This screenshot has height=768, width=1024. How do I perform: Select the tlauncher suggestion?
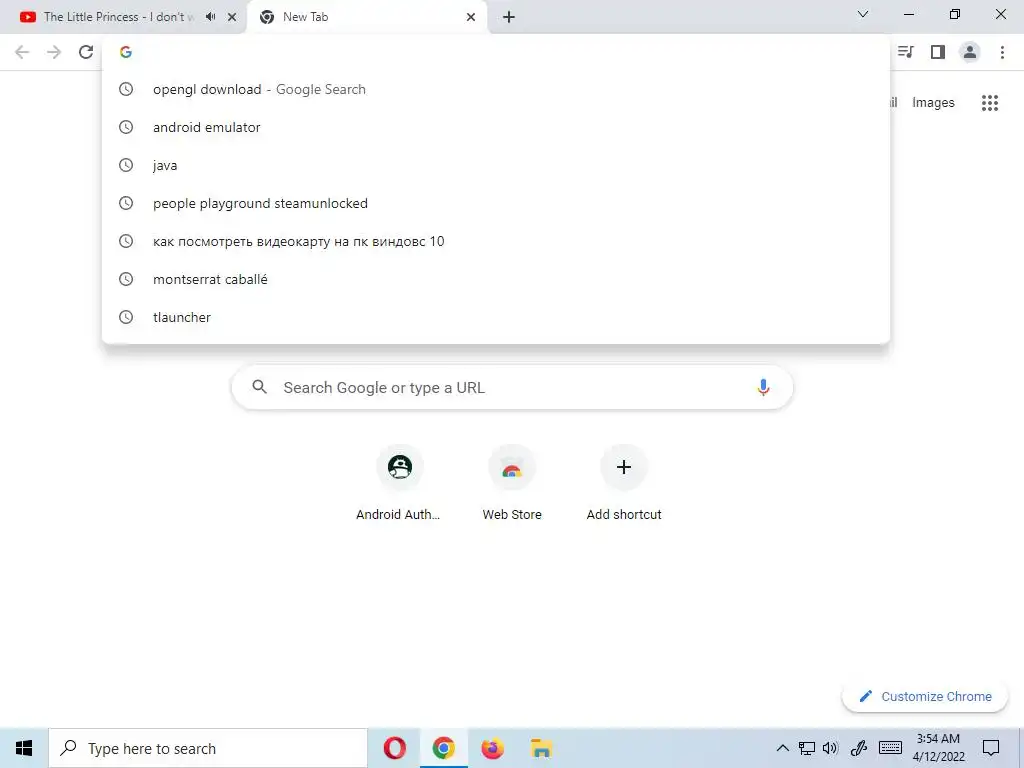[496, 317]
